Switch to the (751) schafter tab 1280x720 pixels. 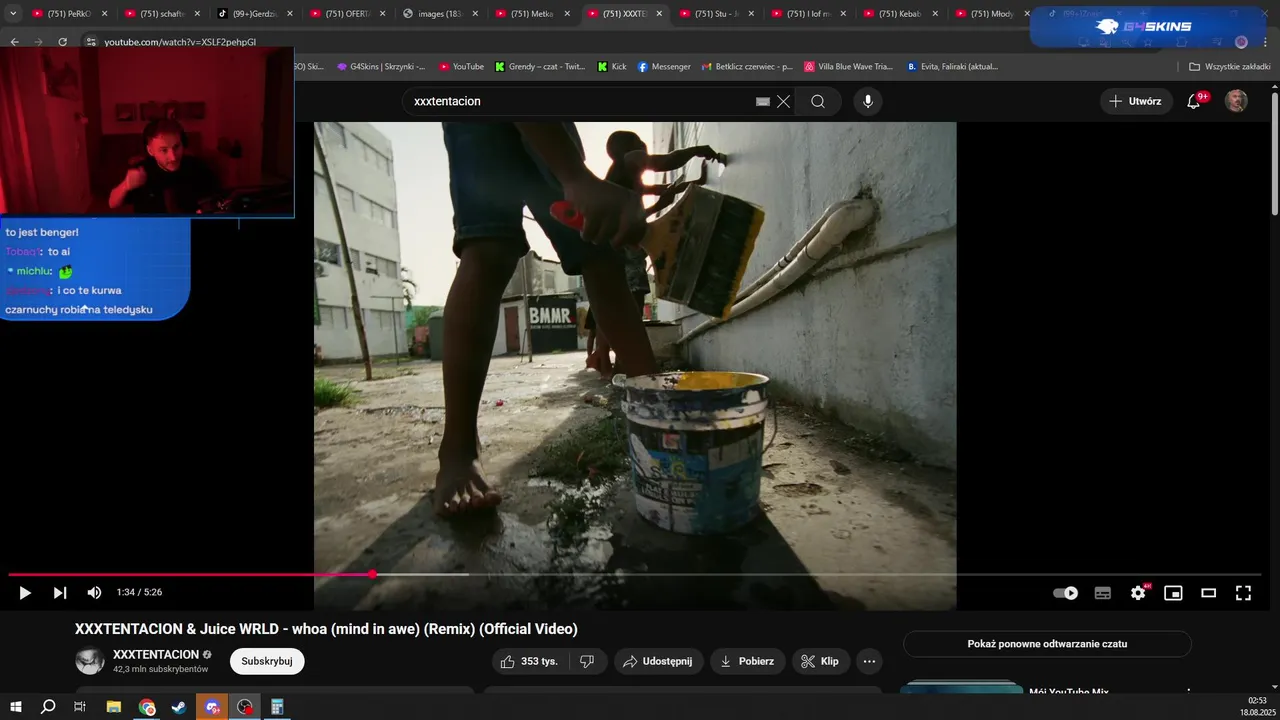point(162,14)
